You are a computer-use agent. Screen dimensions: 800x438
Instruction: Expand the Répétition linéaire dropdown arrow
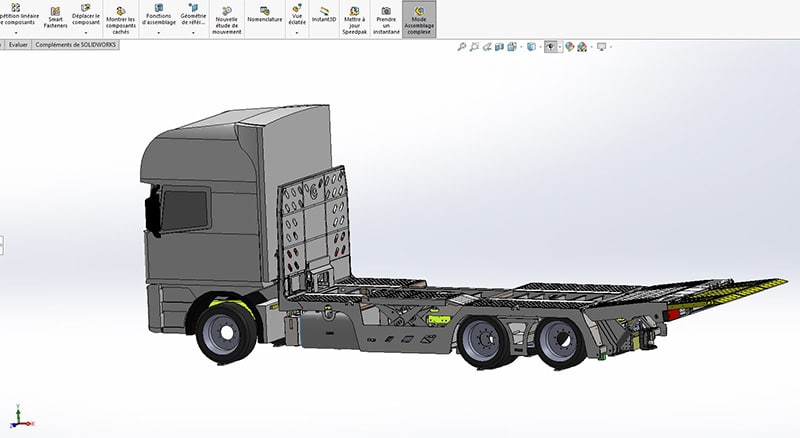16,33
